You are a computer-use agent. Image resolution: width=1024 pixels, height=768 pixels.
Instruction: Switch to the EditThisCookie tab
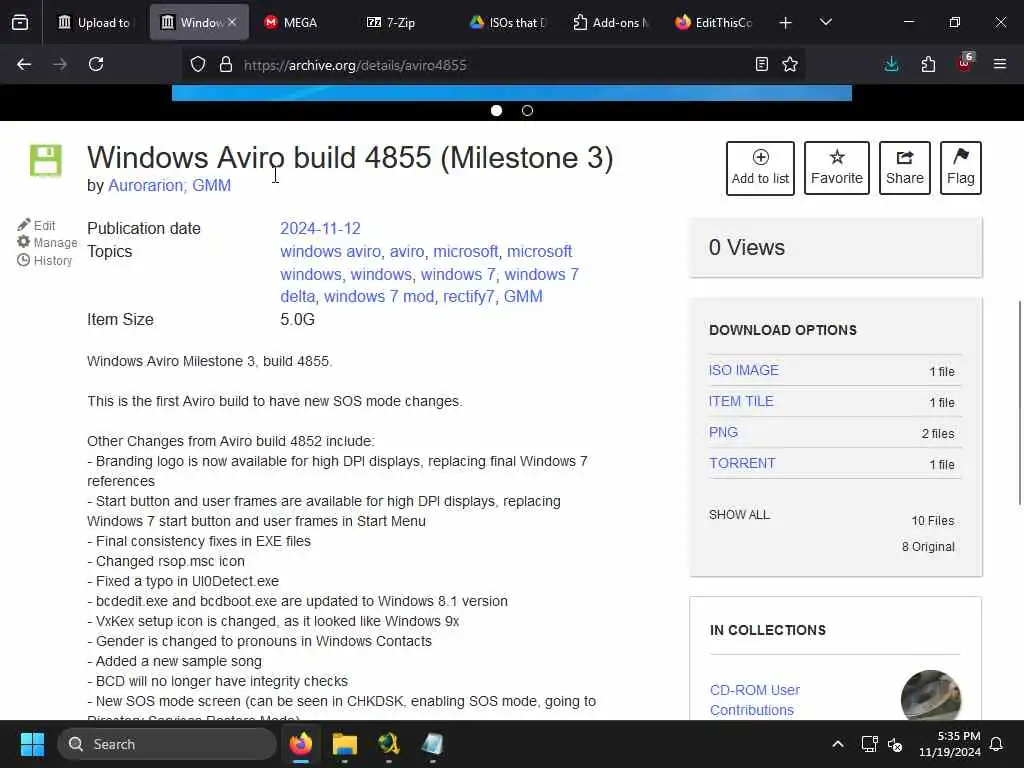point(713,23)
